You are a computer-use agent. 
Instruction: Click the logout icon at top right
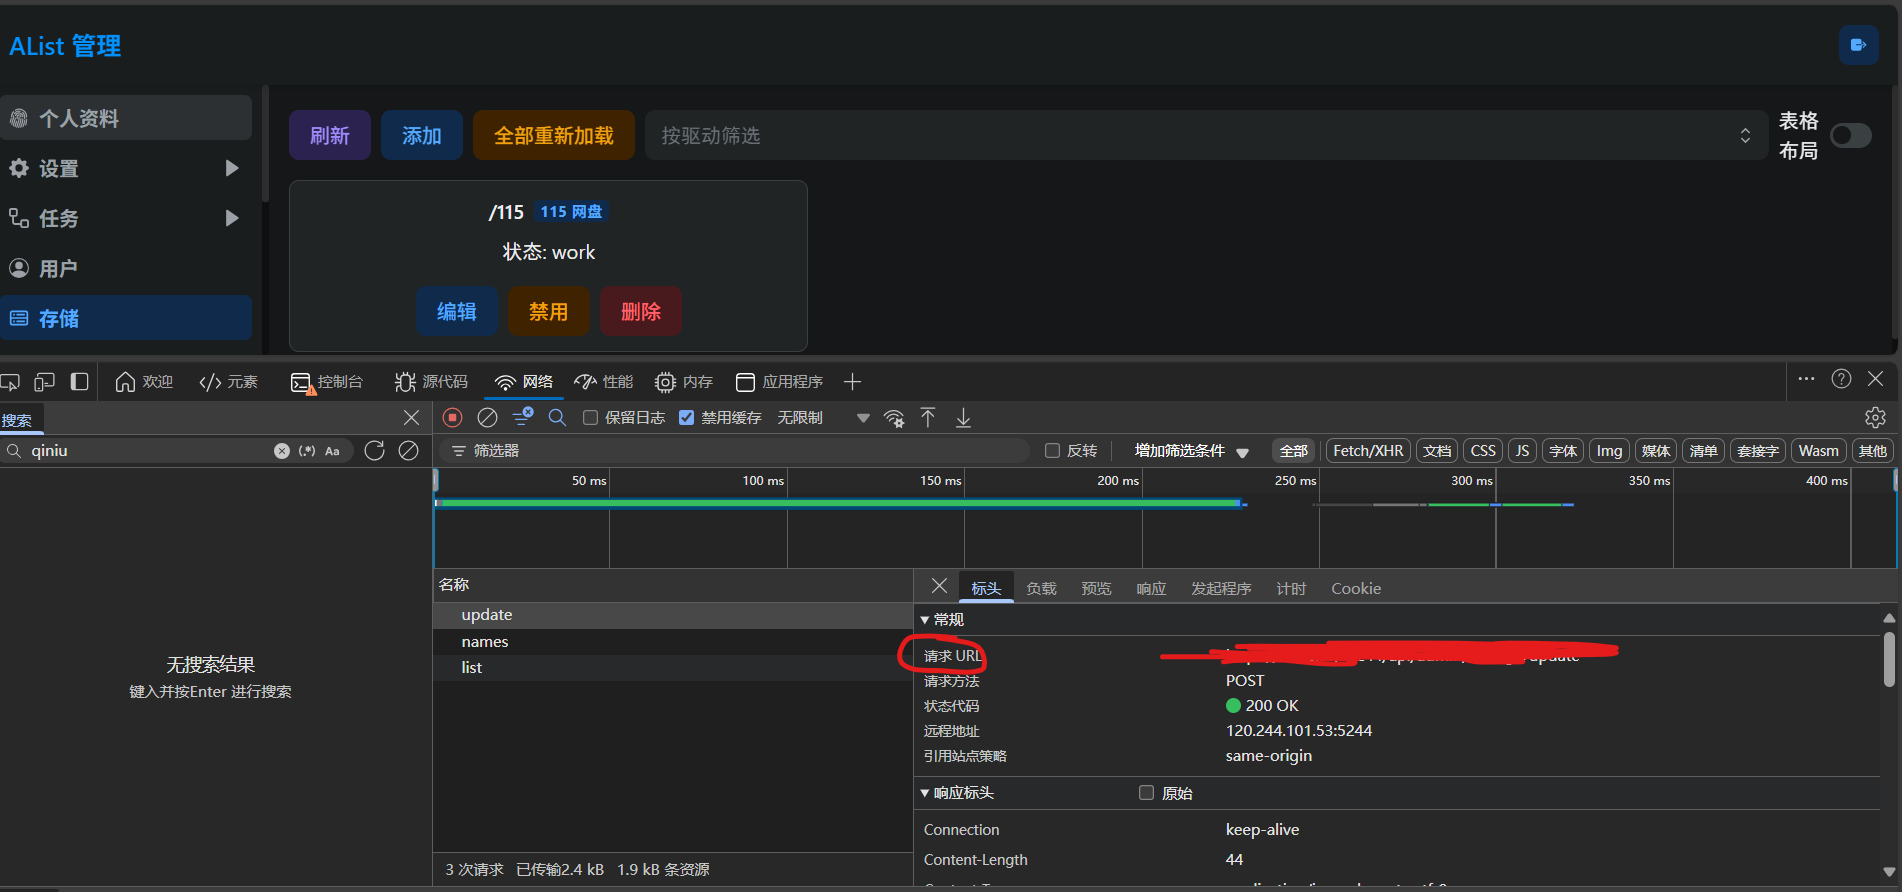(1858, 45)
